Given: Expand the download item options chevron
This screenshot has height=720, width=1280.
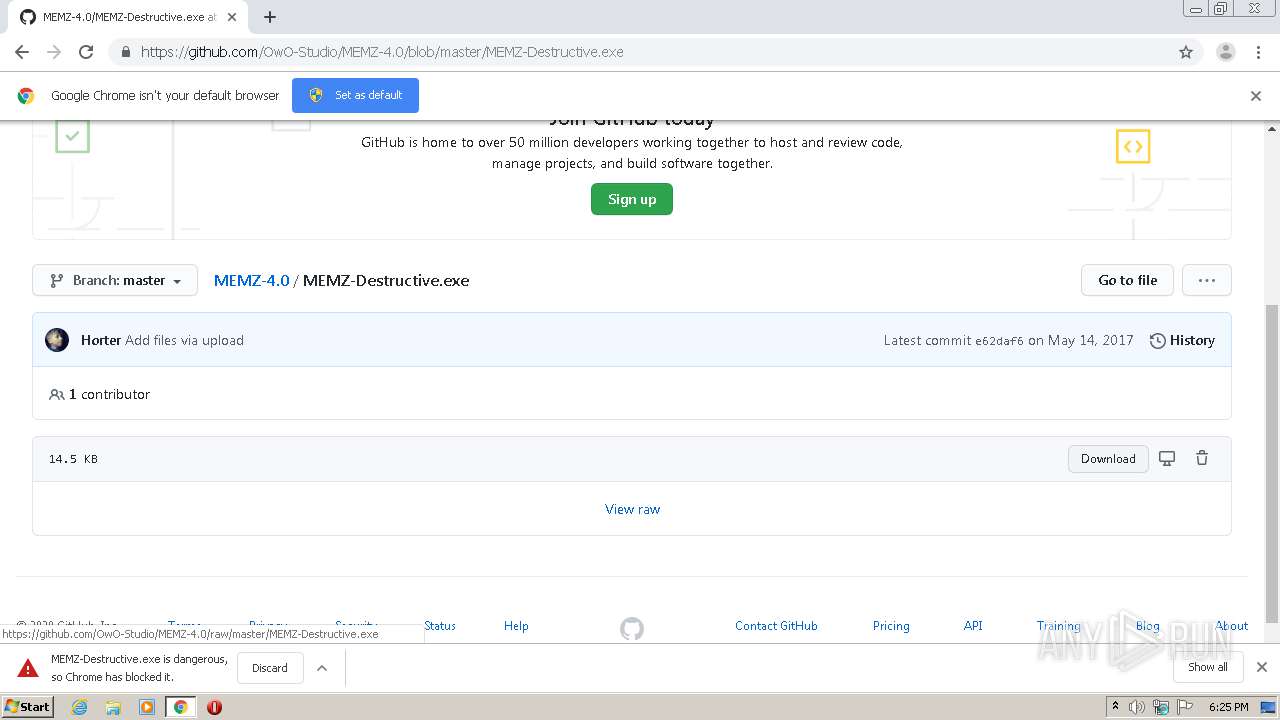Looking at the screenshot, I should (322, 668).
